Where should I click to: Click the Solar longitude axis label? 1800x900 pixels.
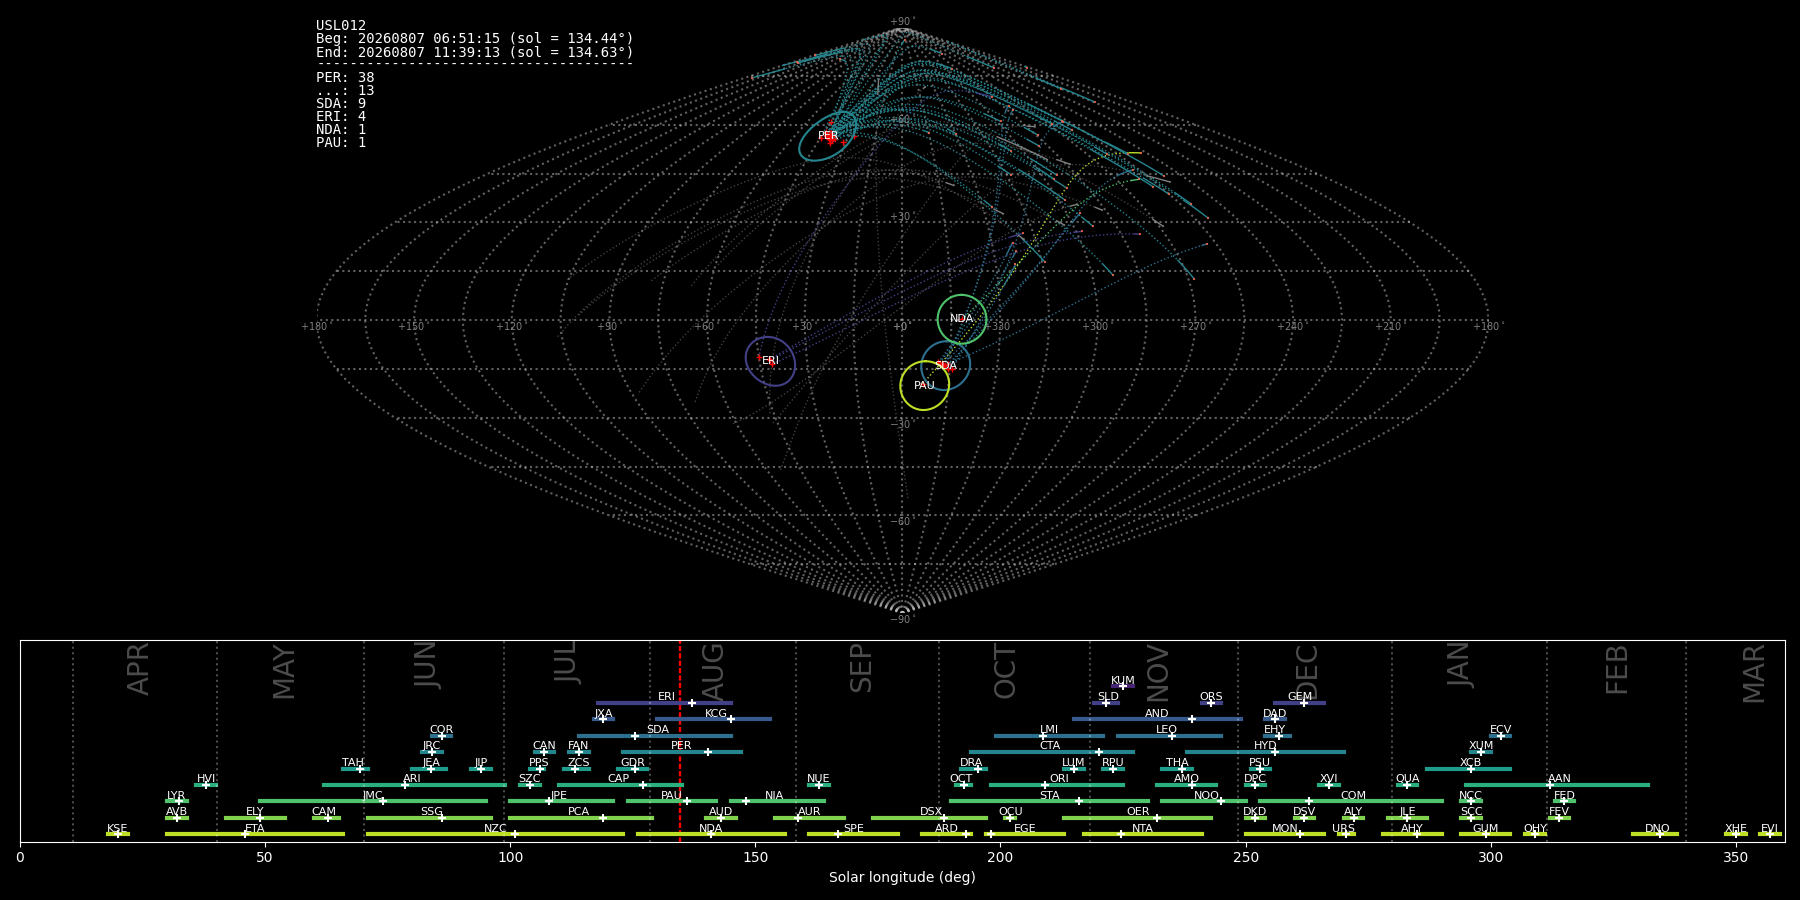[902, 877]
